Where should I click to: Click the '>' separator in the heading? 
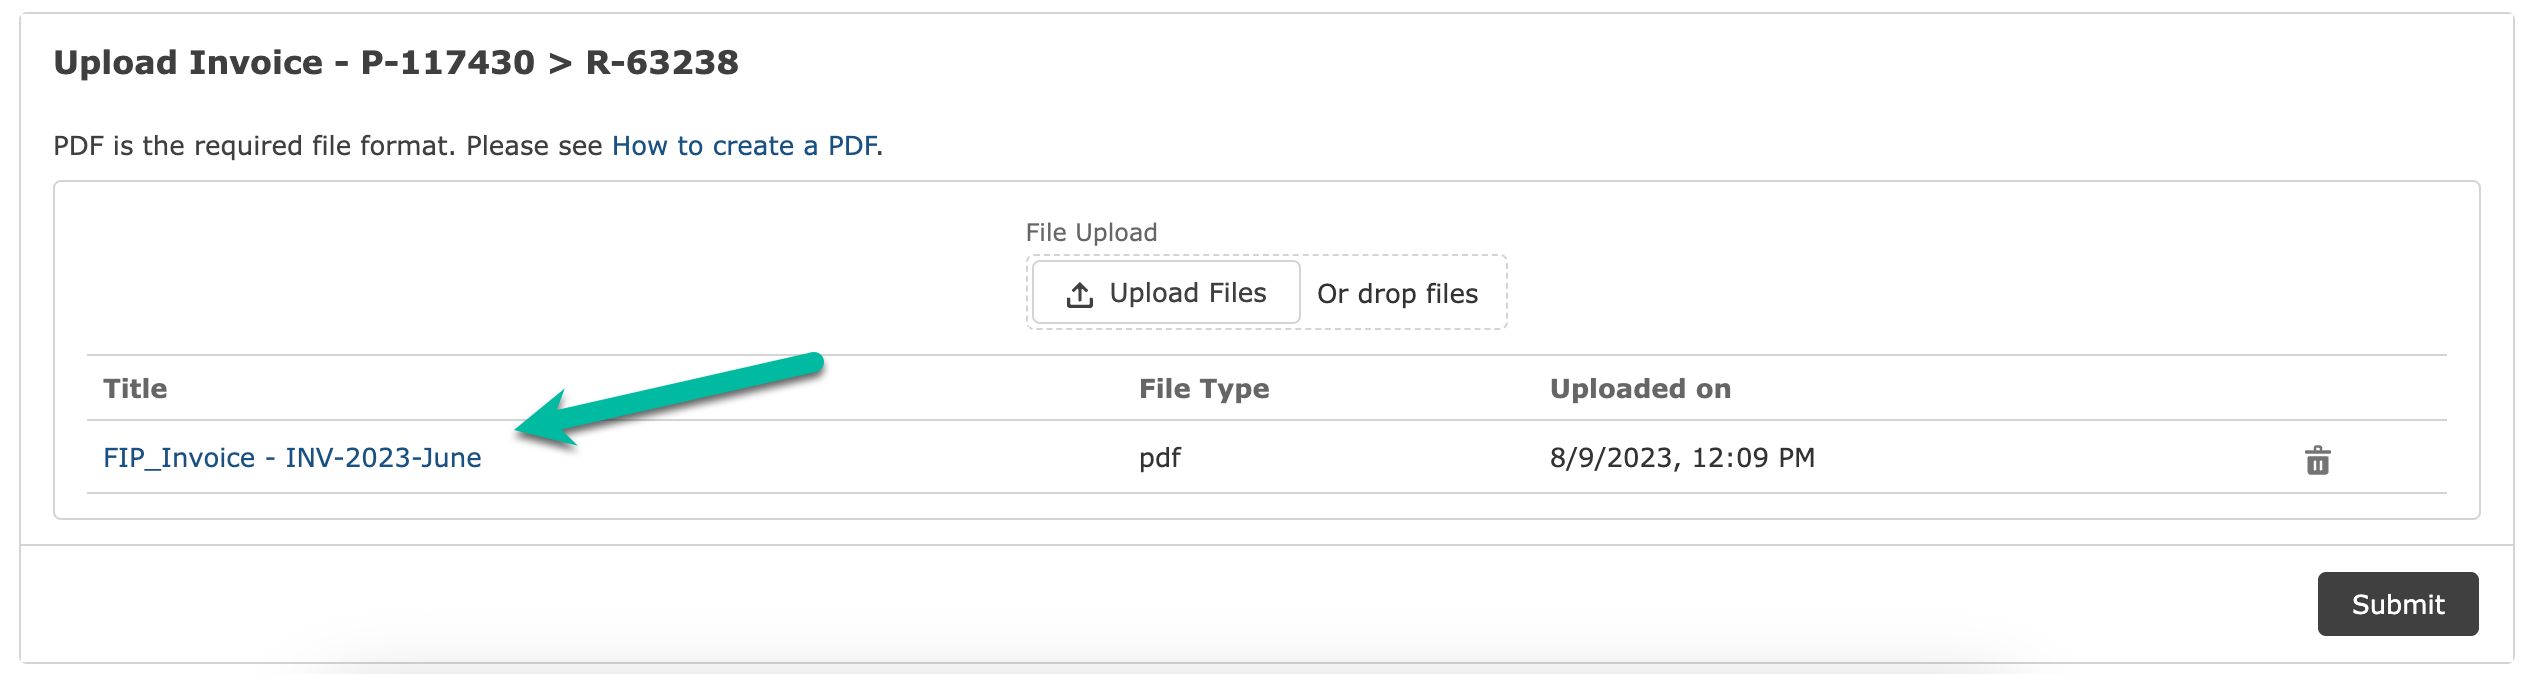[x=560, y=63]
